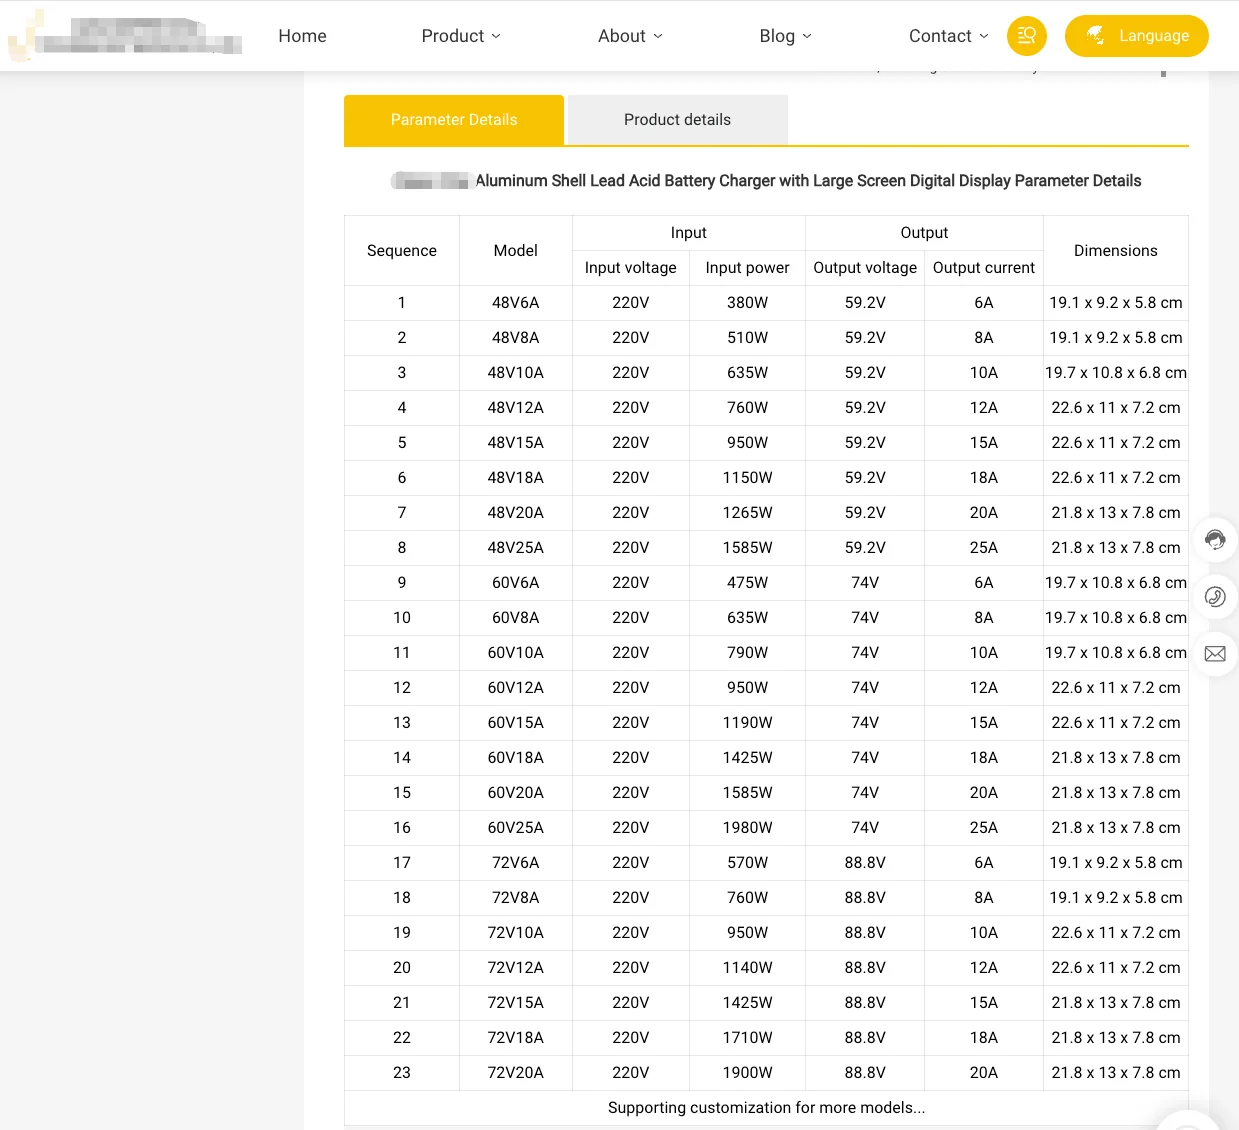The height and width of the screenshot is (1130, 1239).
Task: Select the 72V6A model cell
Action: 516,863
